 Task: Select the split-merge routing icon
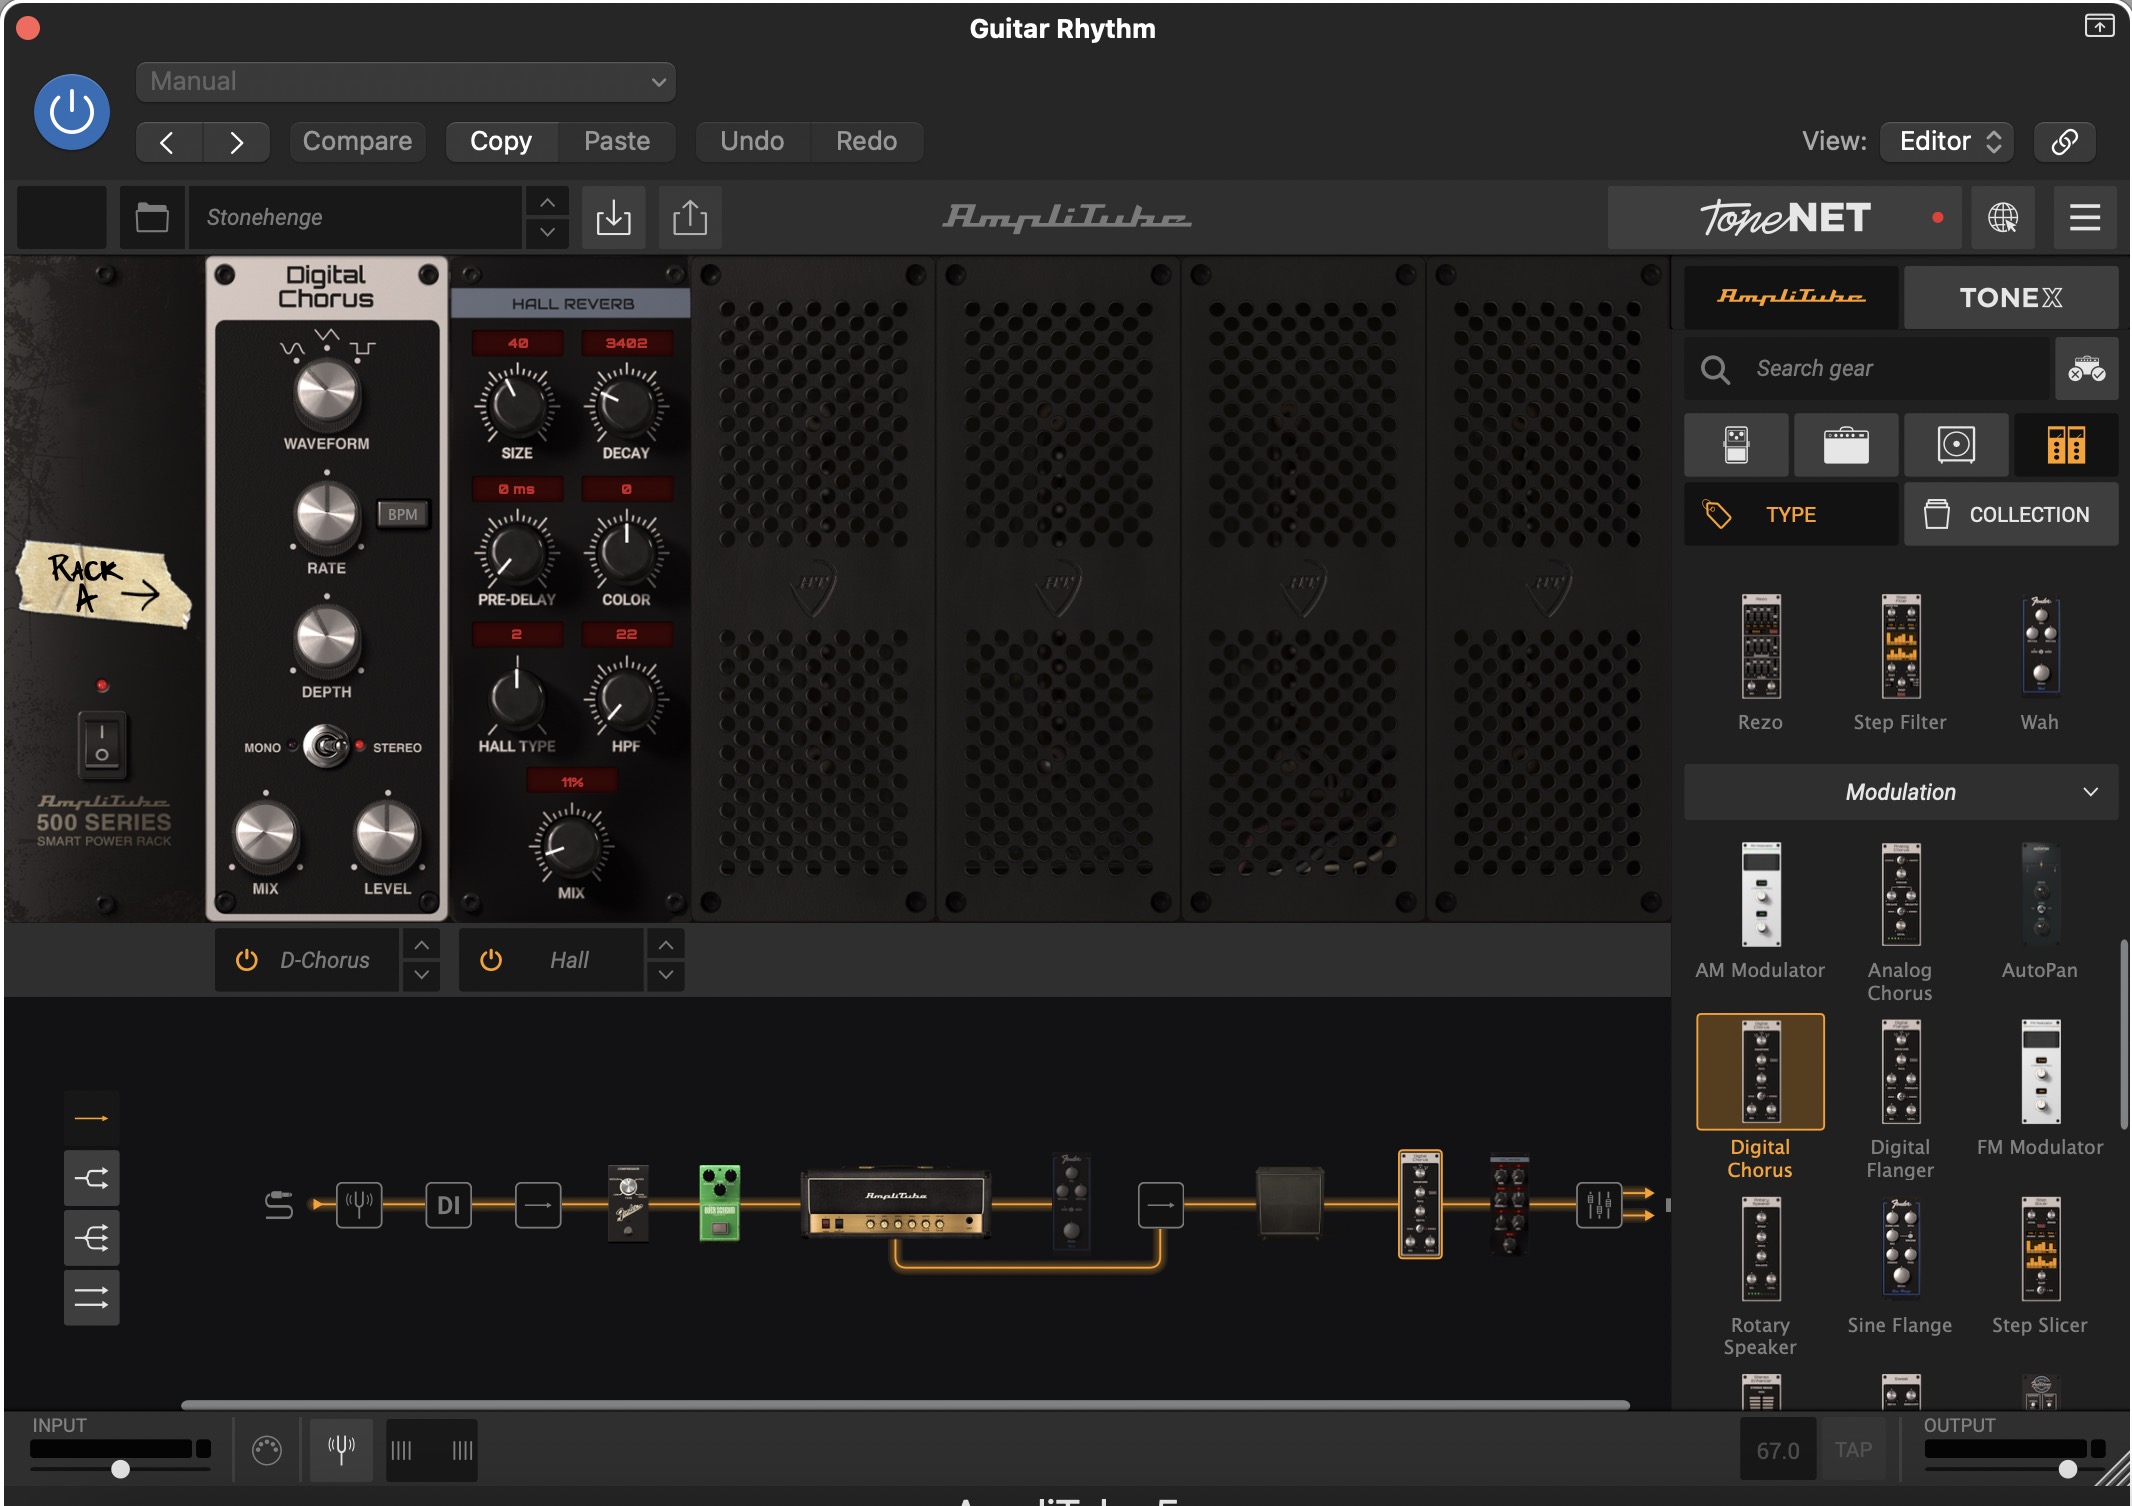pyautogui.click(x=91, y=1178)
